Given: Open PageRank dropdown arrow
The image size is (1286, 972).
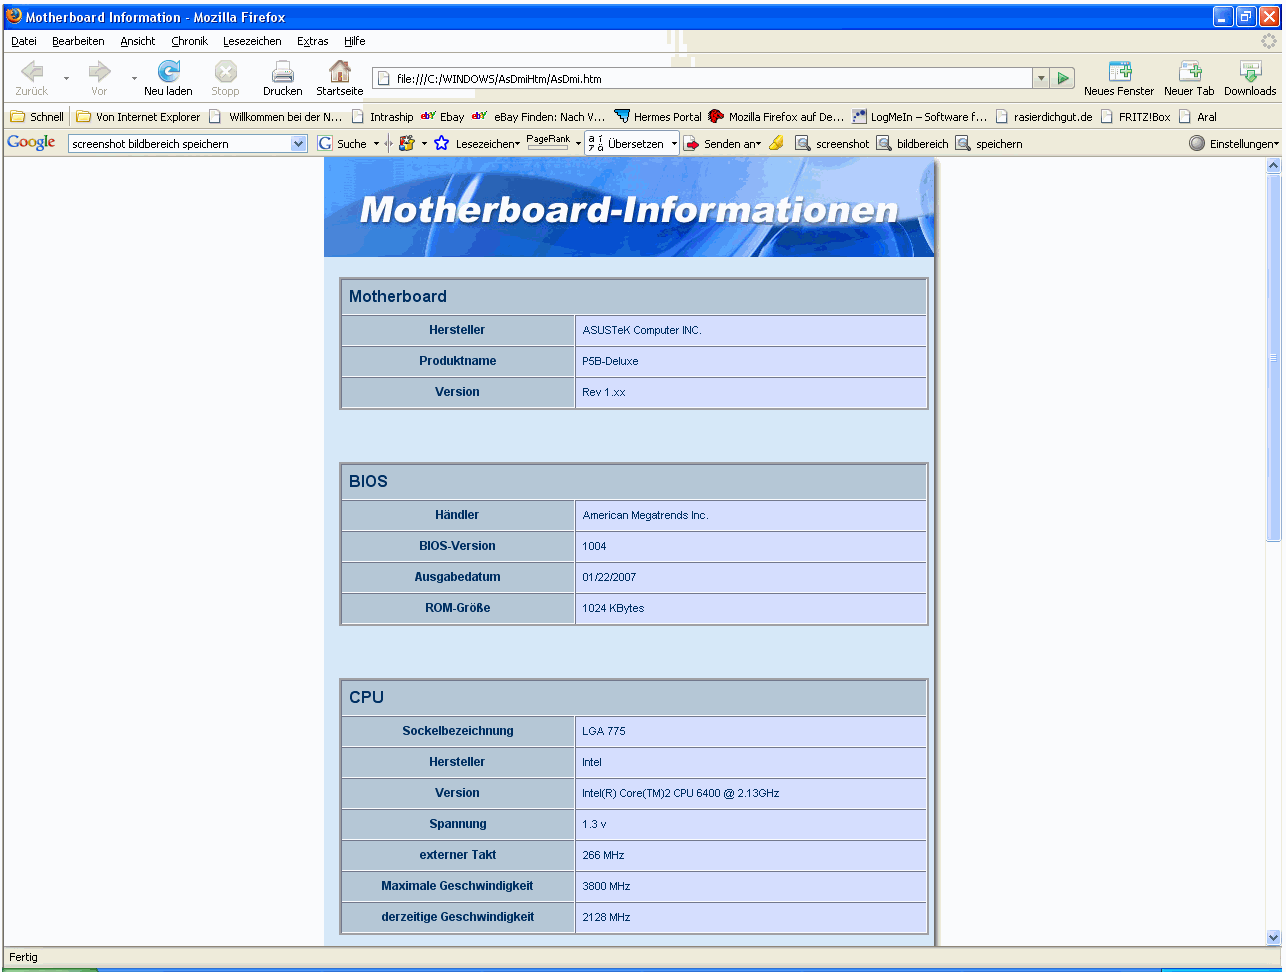Looking at the screenshot, I should [578, 144].
